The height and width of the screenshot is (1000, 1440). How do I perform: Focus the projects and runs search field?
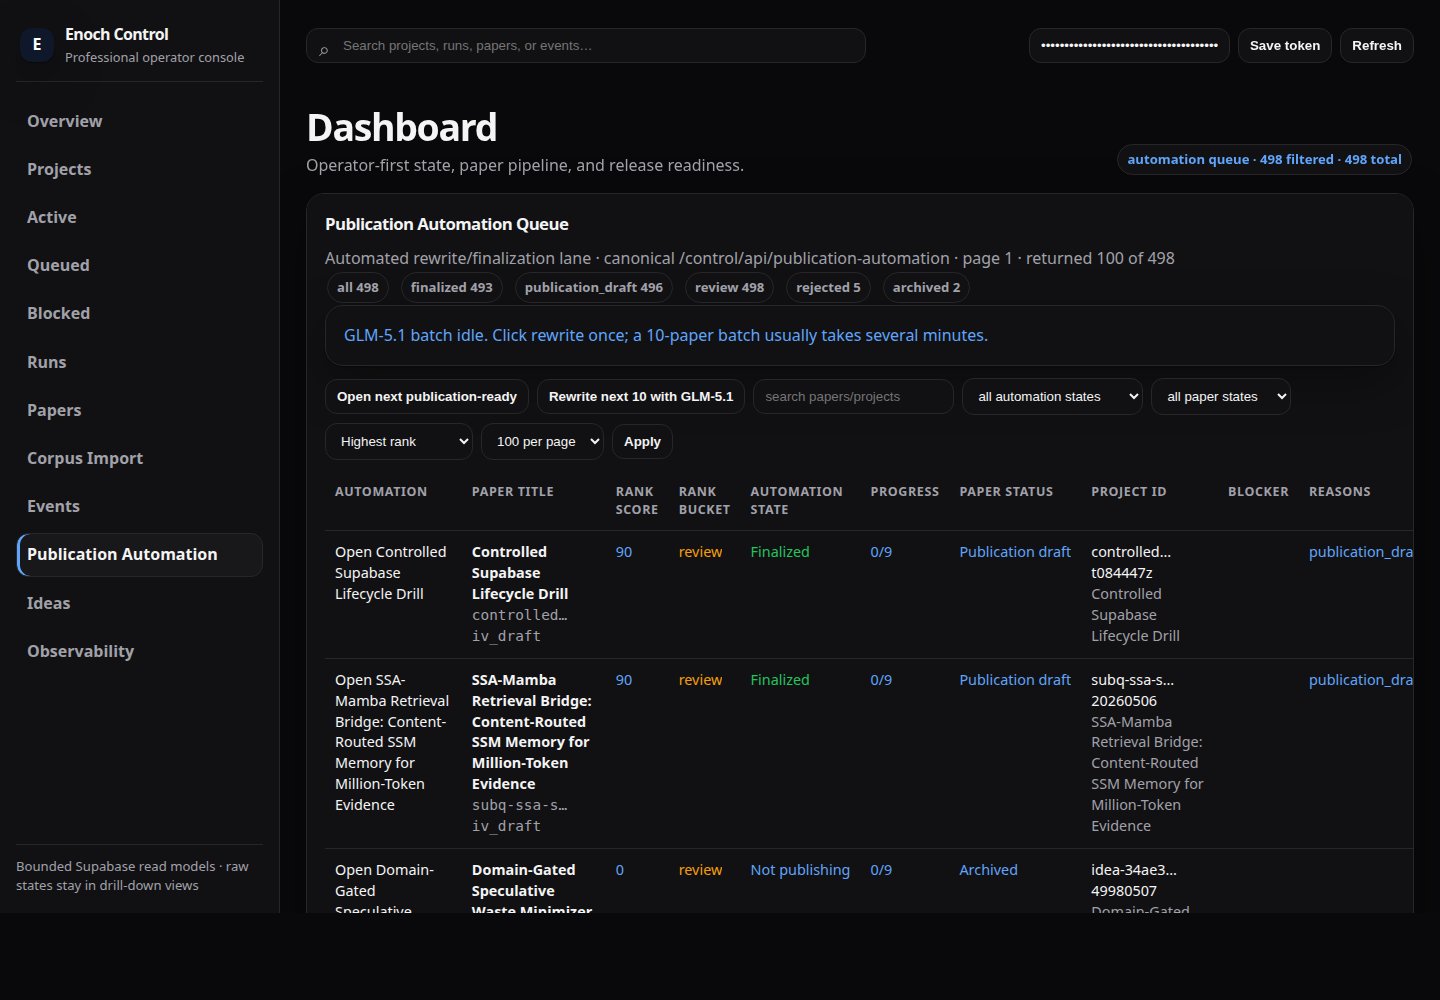tap(586, 46)
